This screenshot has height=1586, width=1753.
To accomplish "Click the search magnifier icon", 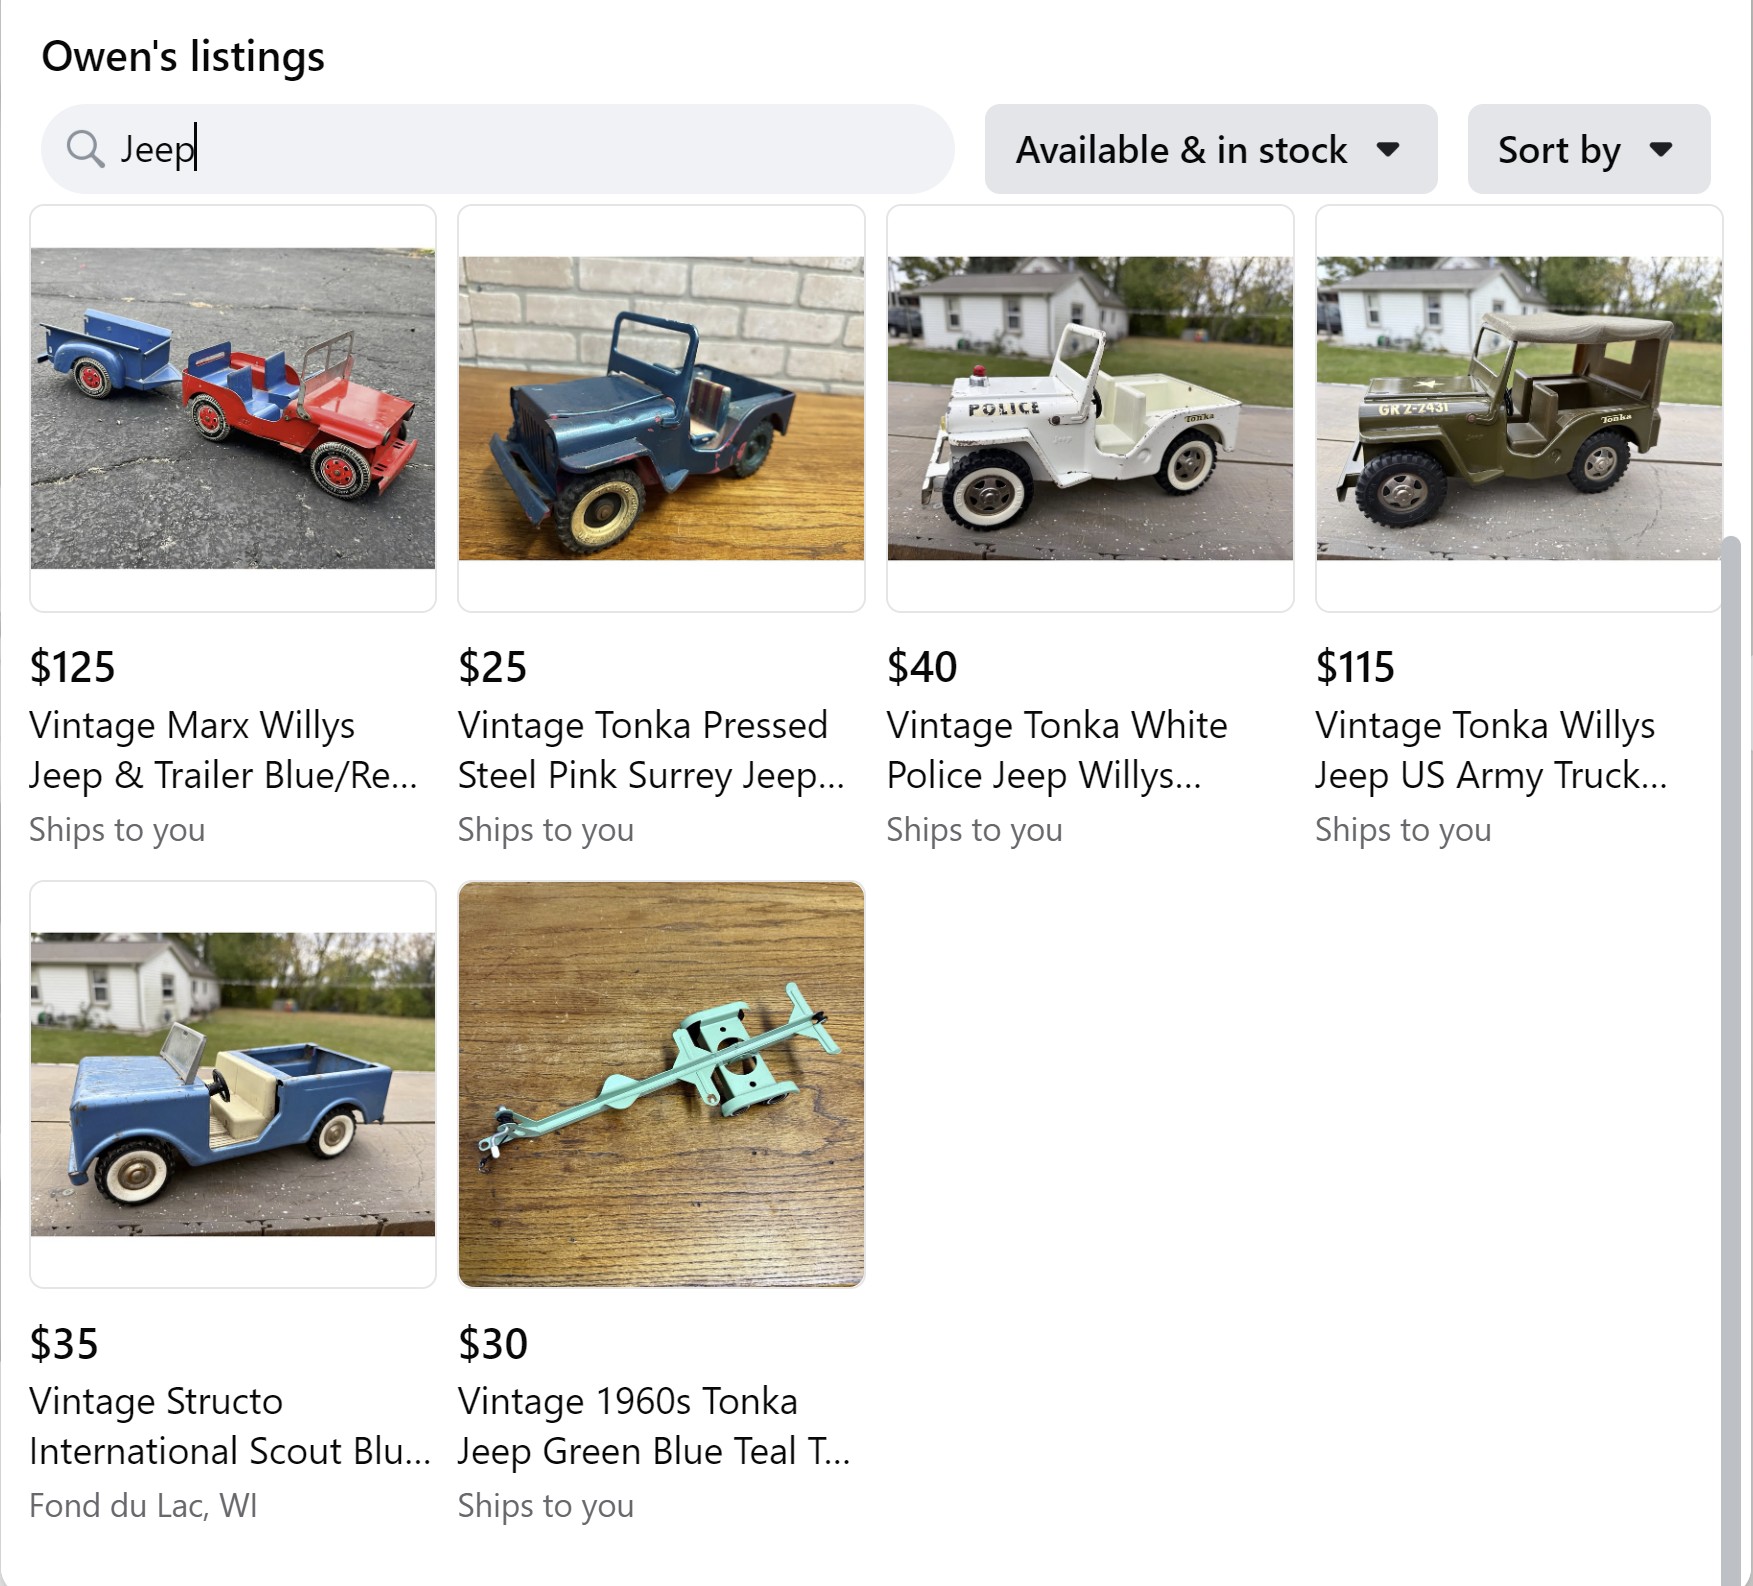I will 85,150.
